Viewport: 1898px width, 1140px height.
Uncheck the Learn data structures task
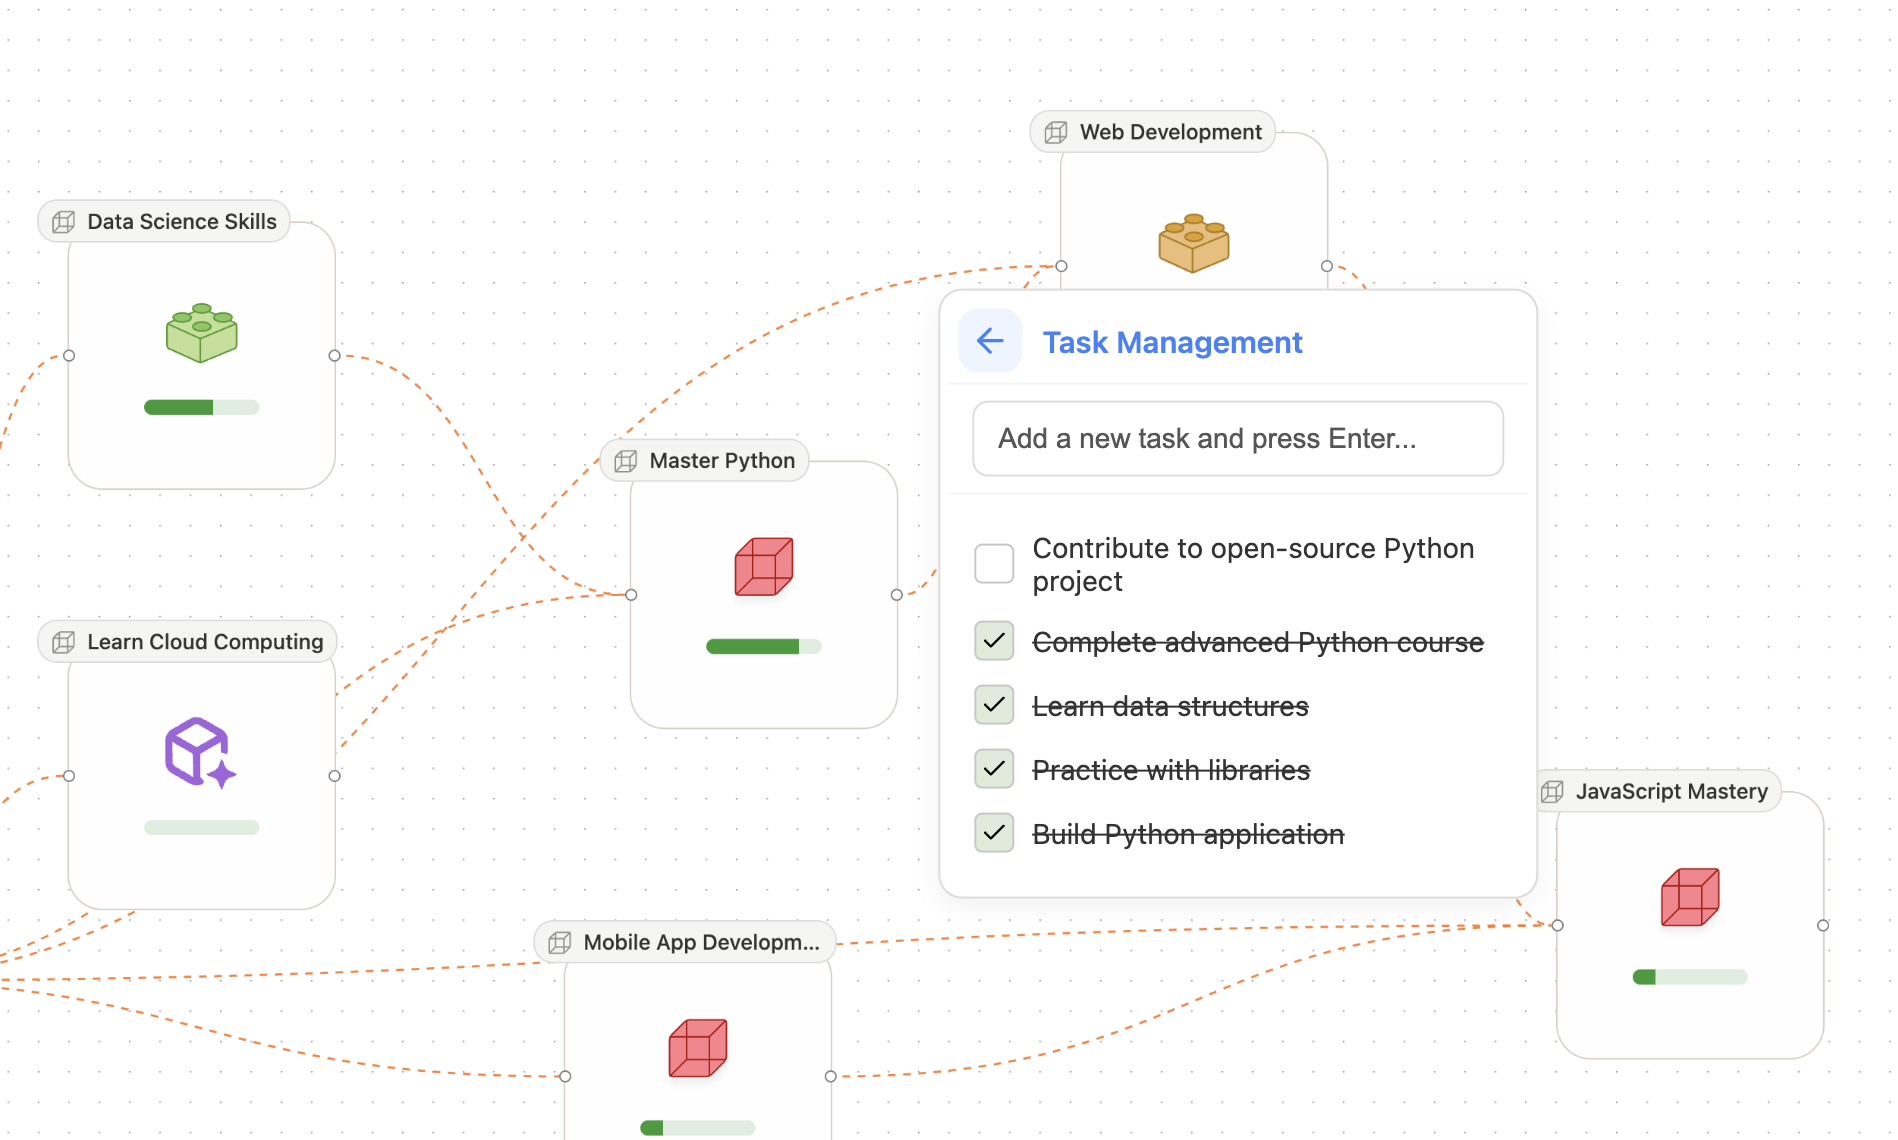[x=993, y=704]
